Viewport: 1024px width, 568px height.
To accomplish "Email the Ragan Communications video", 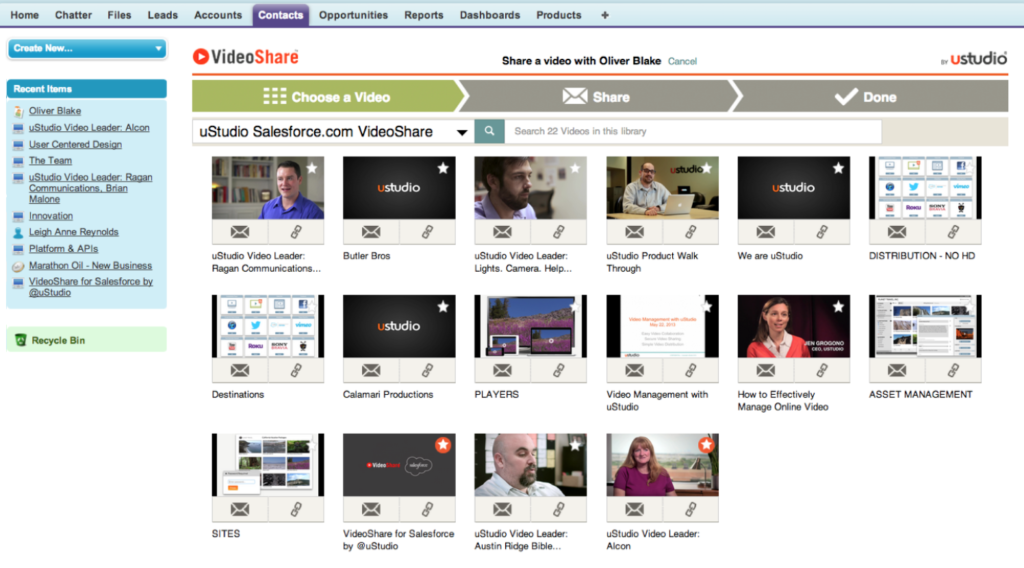I will pyautogui.click(x=240, y=232).
